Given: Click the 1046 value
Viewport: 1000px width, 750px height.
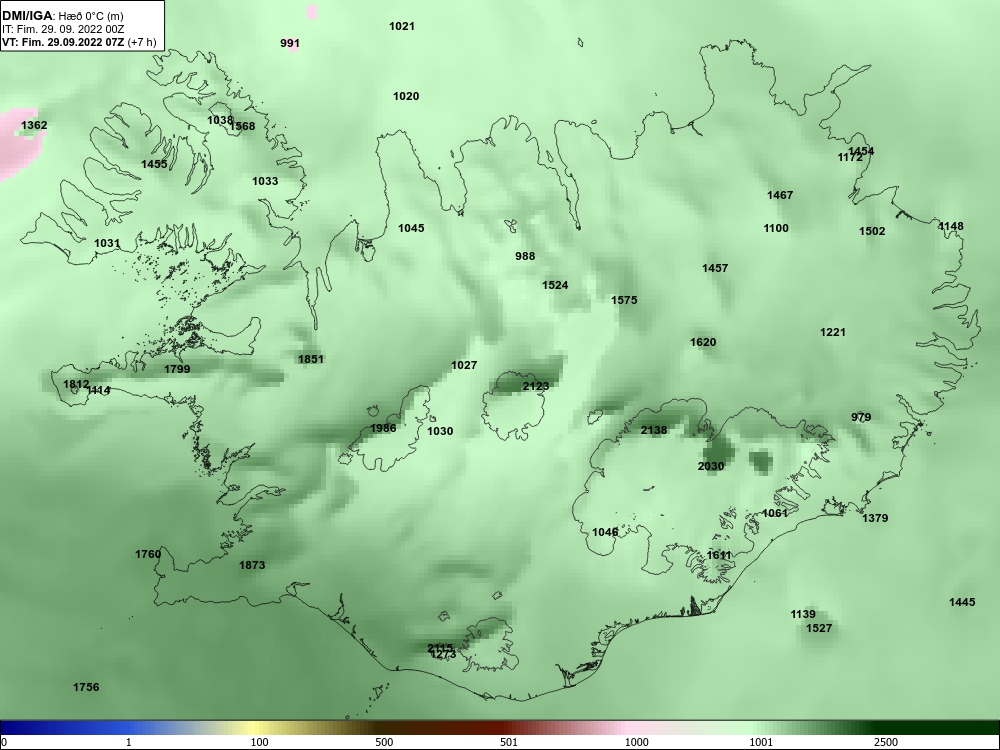Looking at the screenshot, I should (x=605, y=533).
